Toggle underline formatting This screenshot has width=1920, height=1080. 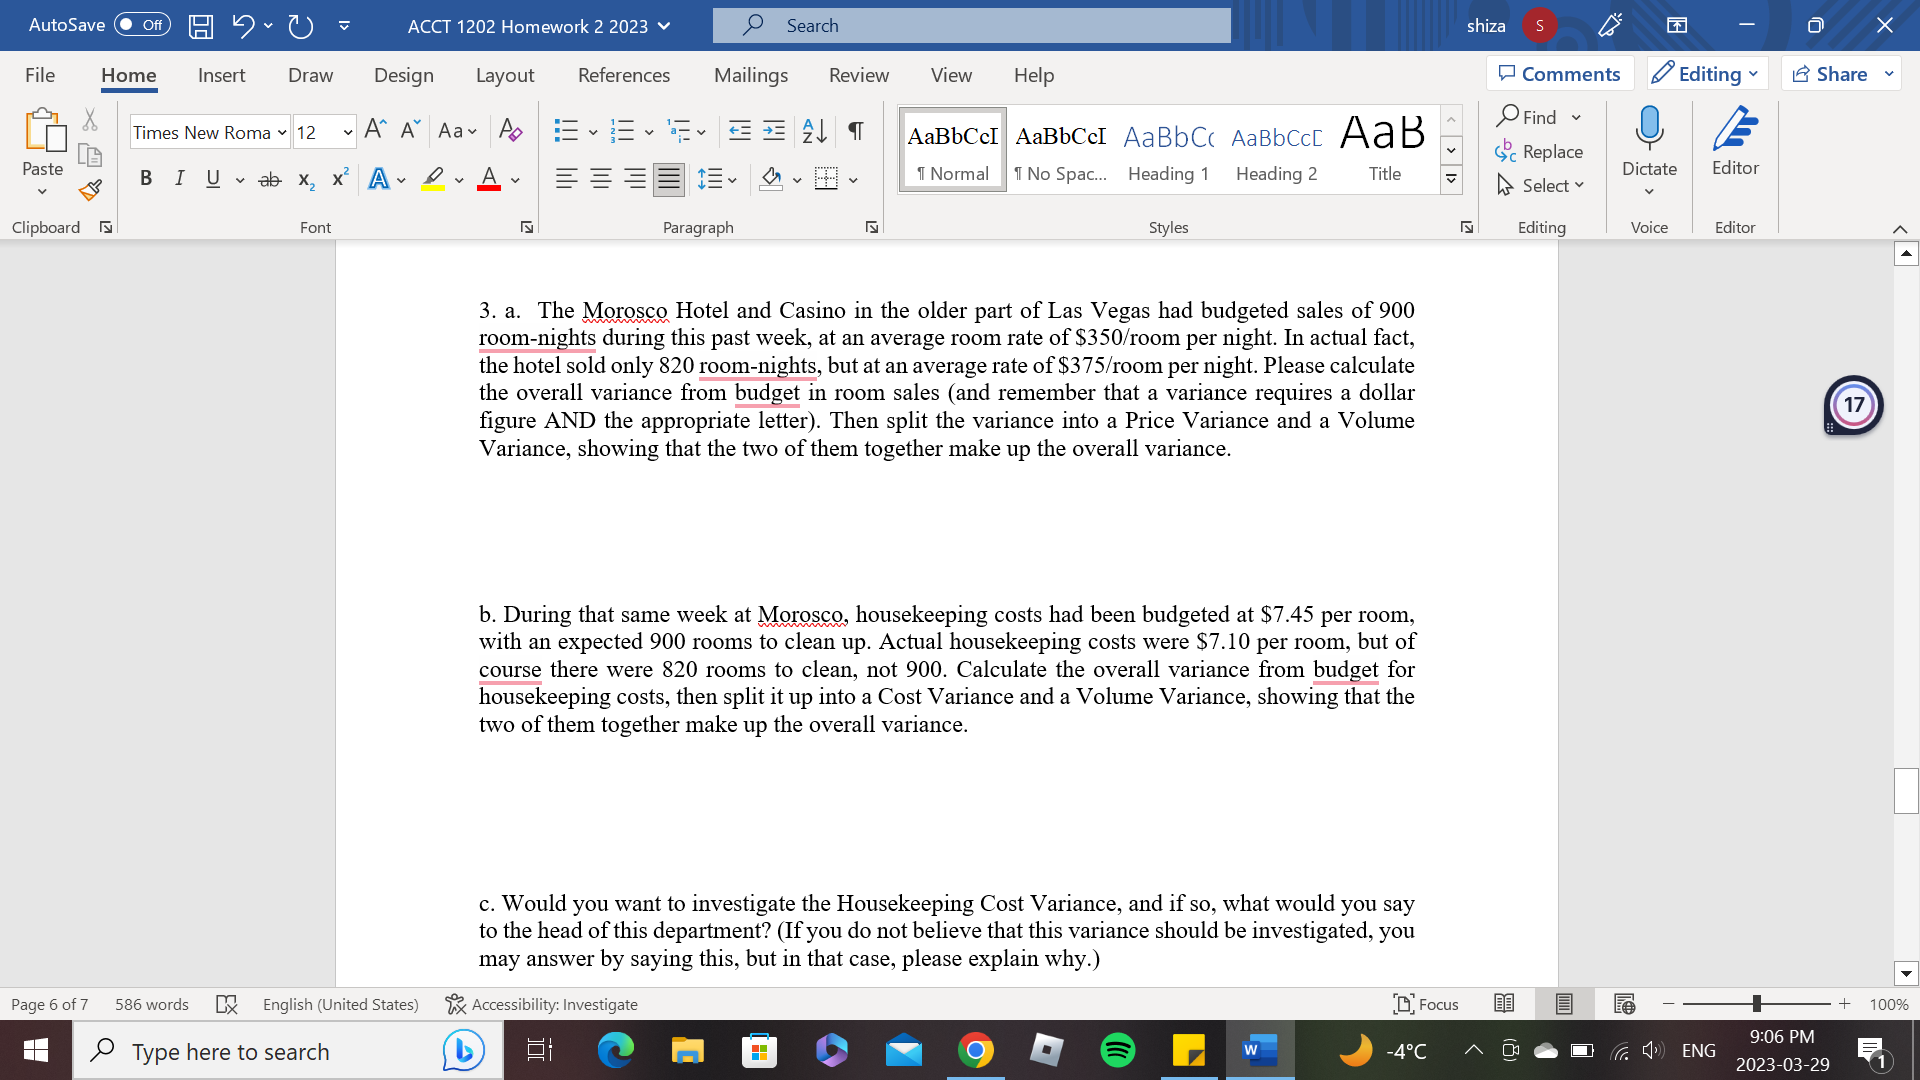[212, 178]
